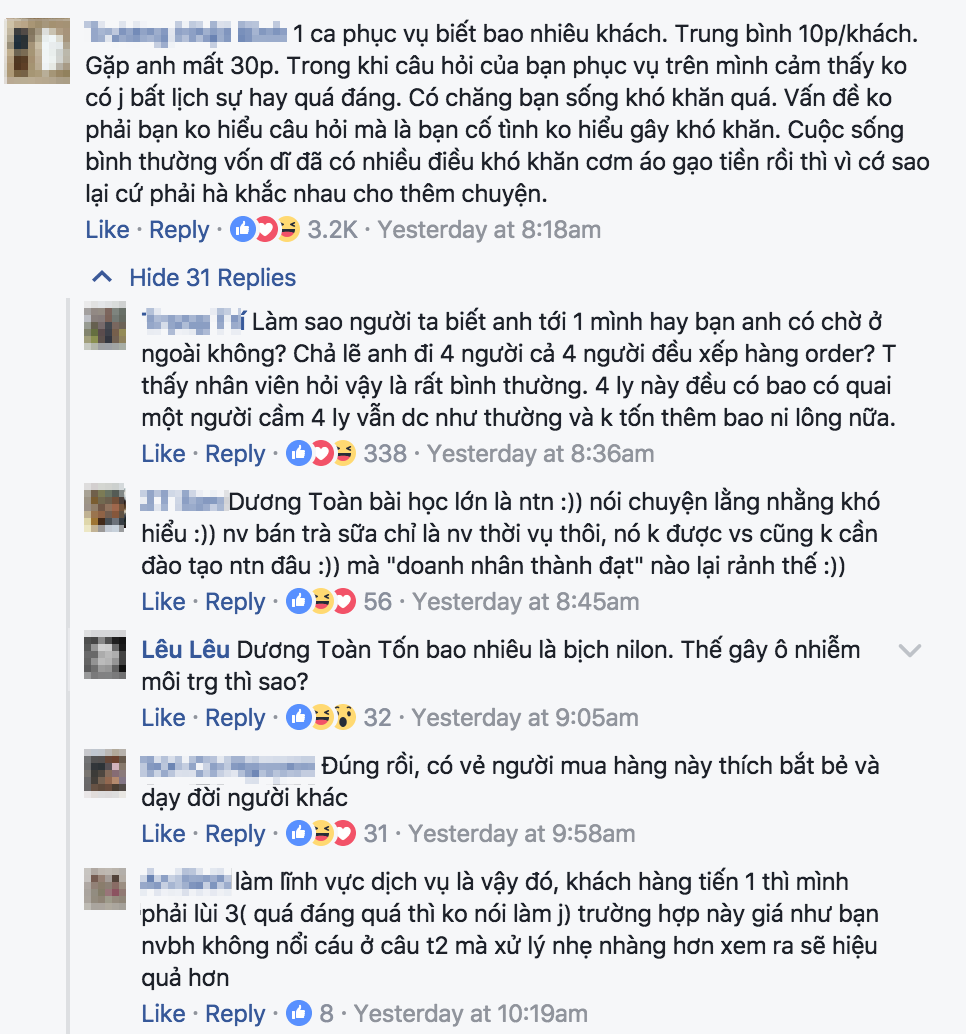Reply to the comment posted at 10:19am

coord(235,1014)
